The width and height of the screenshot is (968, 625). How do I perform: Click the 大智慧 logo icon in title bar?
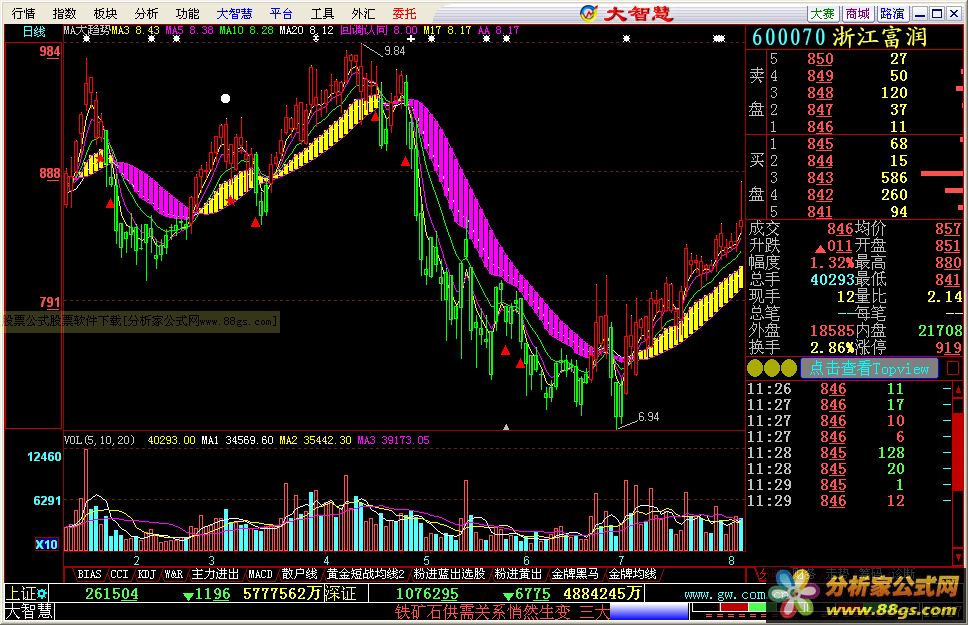pyautogui.click(x=590, y=13)
